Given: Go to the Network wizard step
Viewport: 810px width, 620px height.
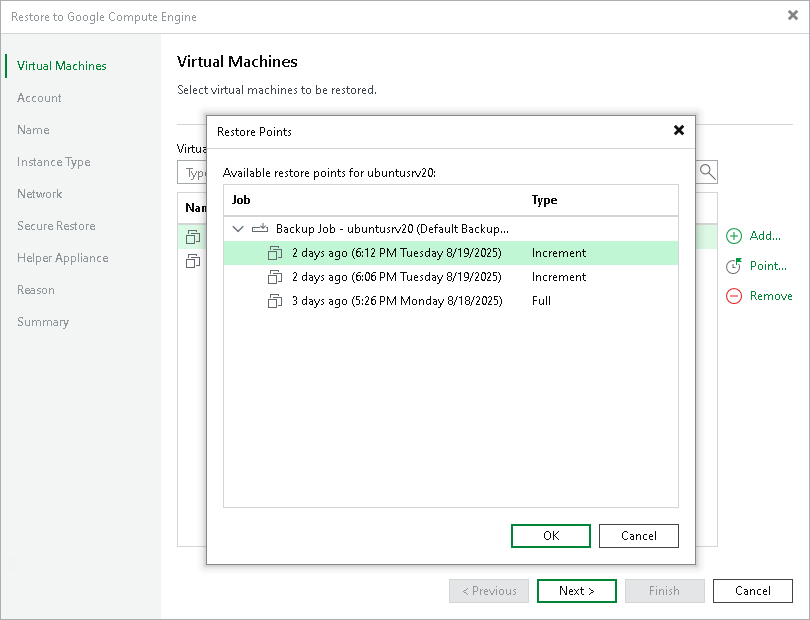Looking at the screenshot, I should pos(40,194).
